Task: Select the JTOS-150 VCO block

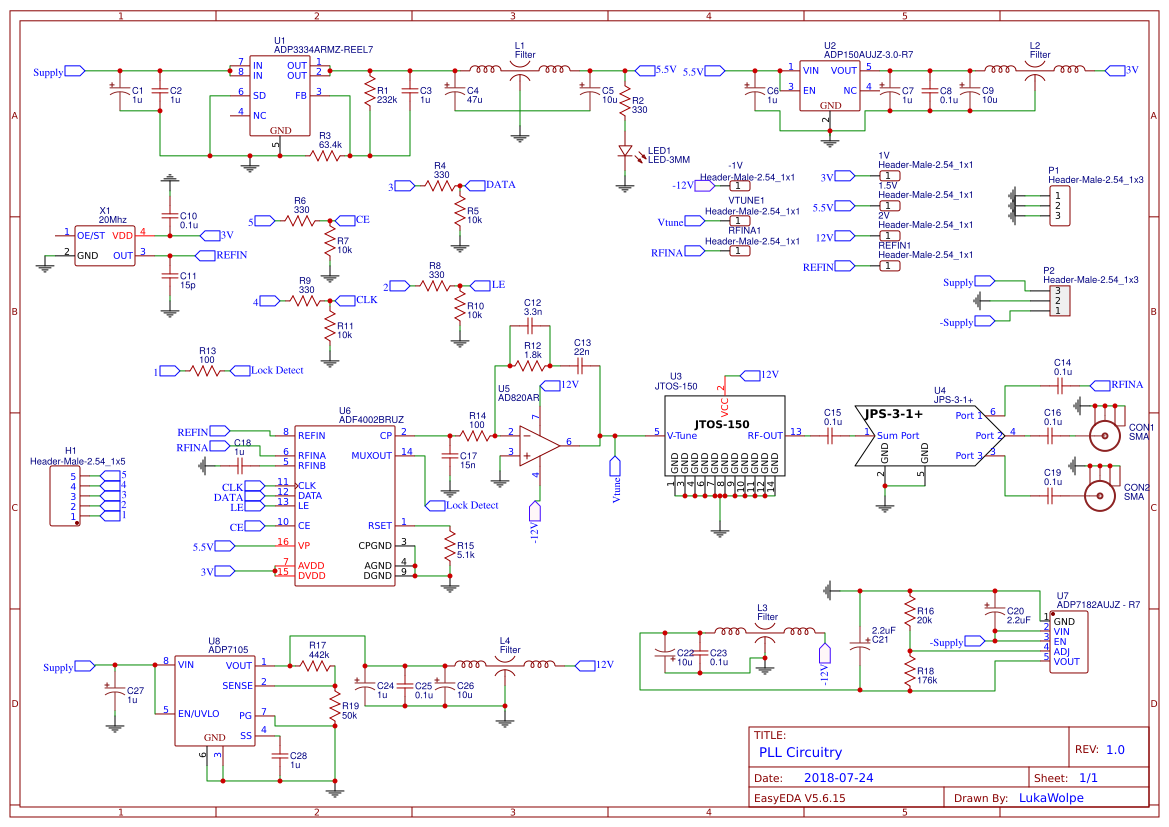Action: [725, 435]
